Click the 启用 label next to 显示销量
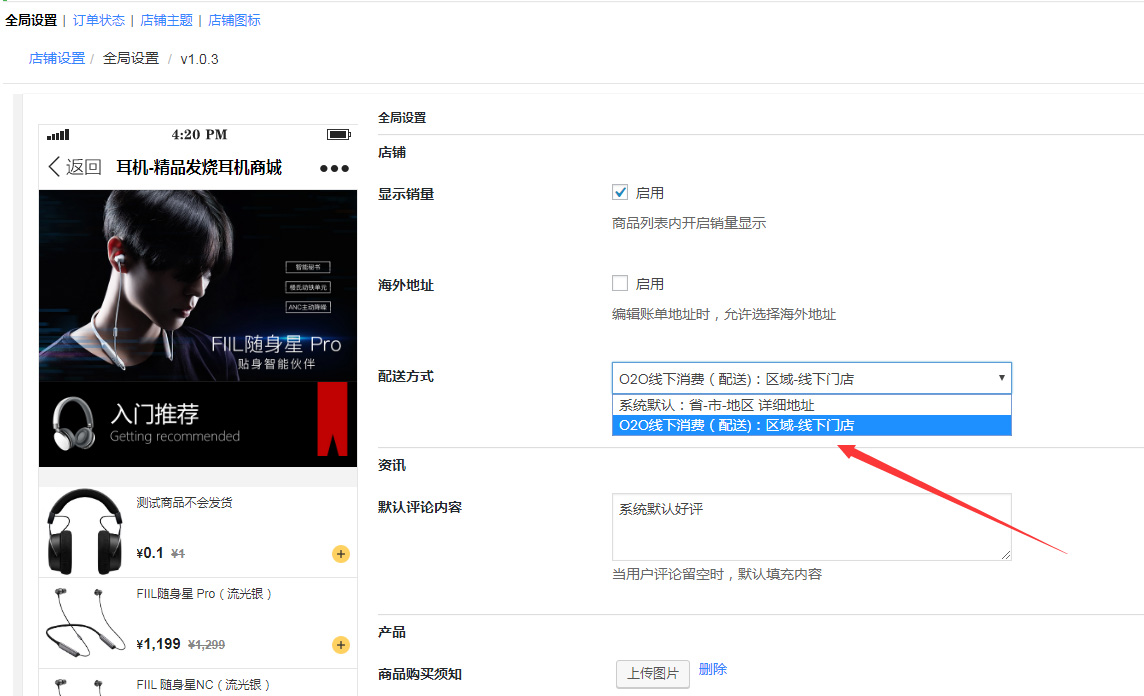 [649, 193]
